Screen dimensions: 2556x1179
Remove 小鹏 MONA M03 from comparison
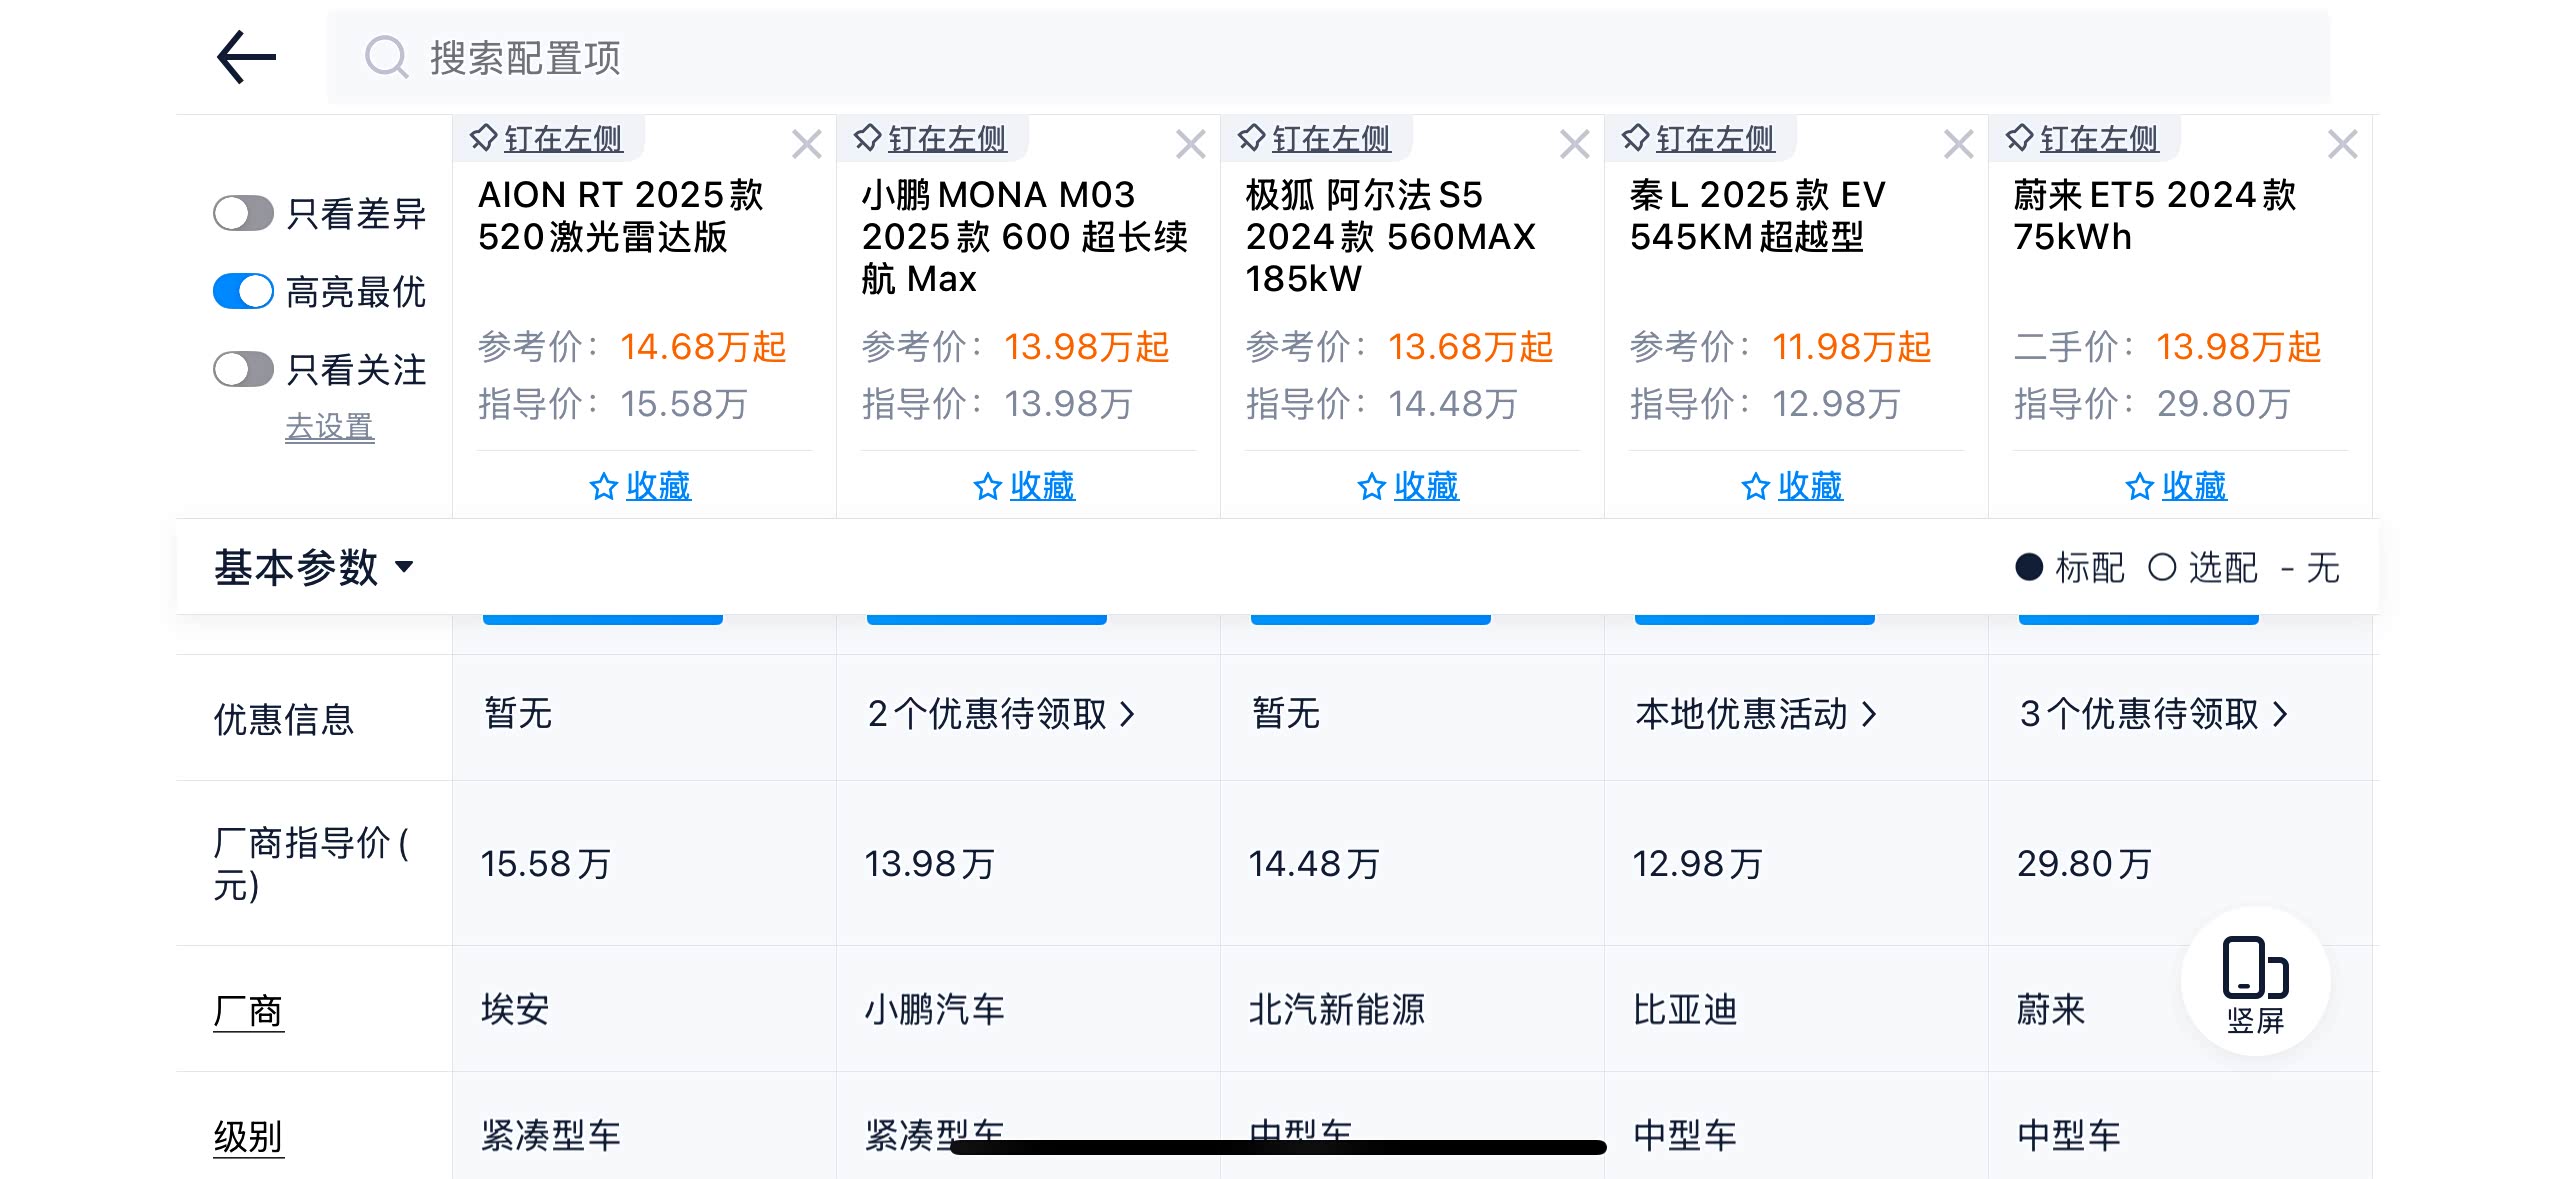click(x=1190, y=145)
